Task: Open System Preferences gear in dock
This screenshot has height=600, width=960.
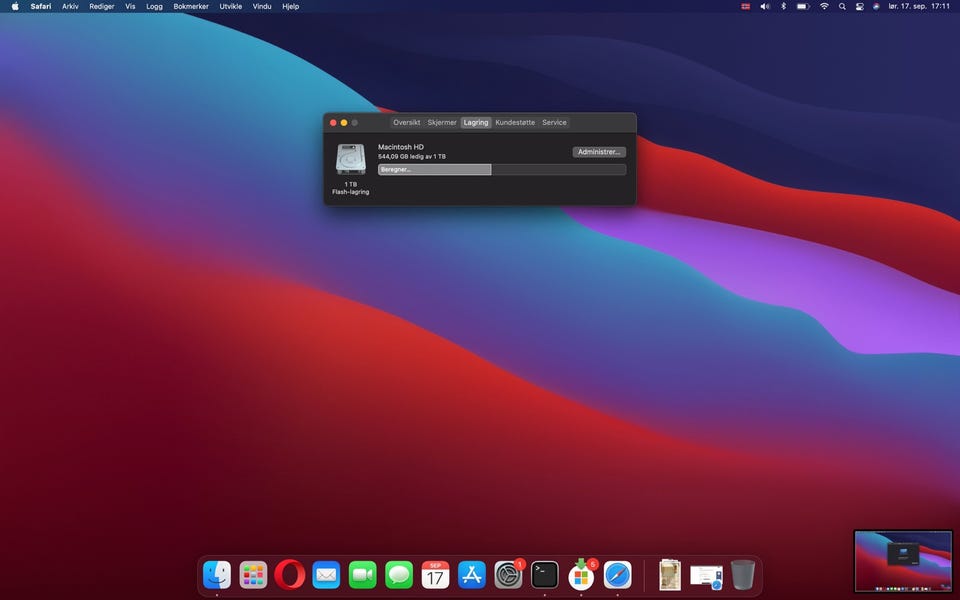Action: (508, 575)
